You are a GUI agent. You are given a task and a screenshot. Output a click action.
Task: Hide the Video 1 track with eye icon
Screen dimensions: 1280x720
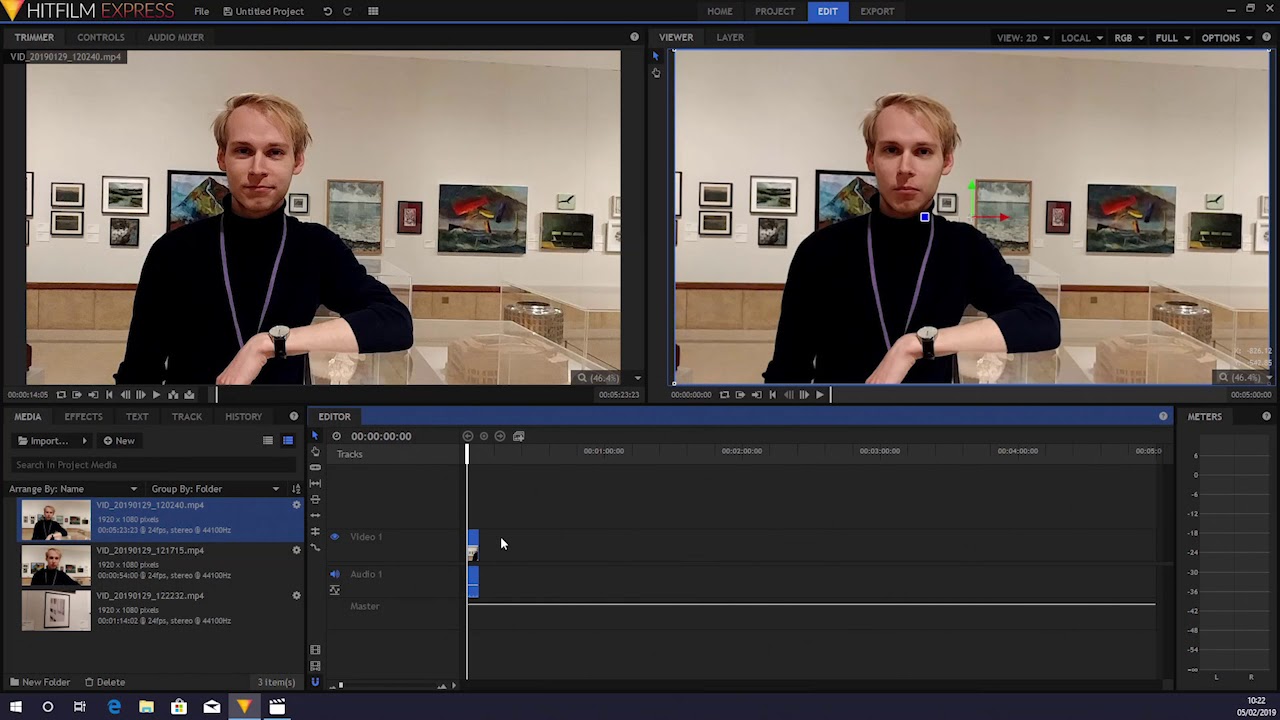pyautogui.click(x=334, y=537)
